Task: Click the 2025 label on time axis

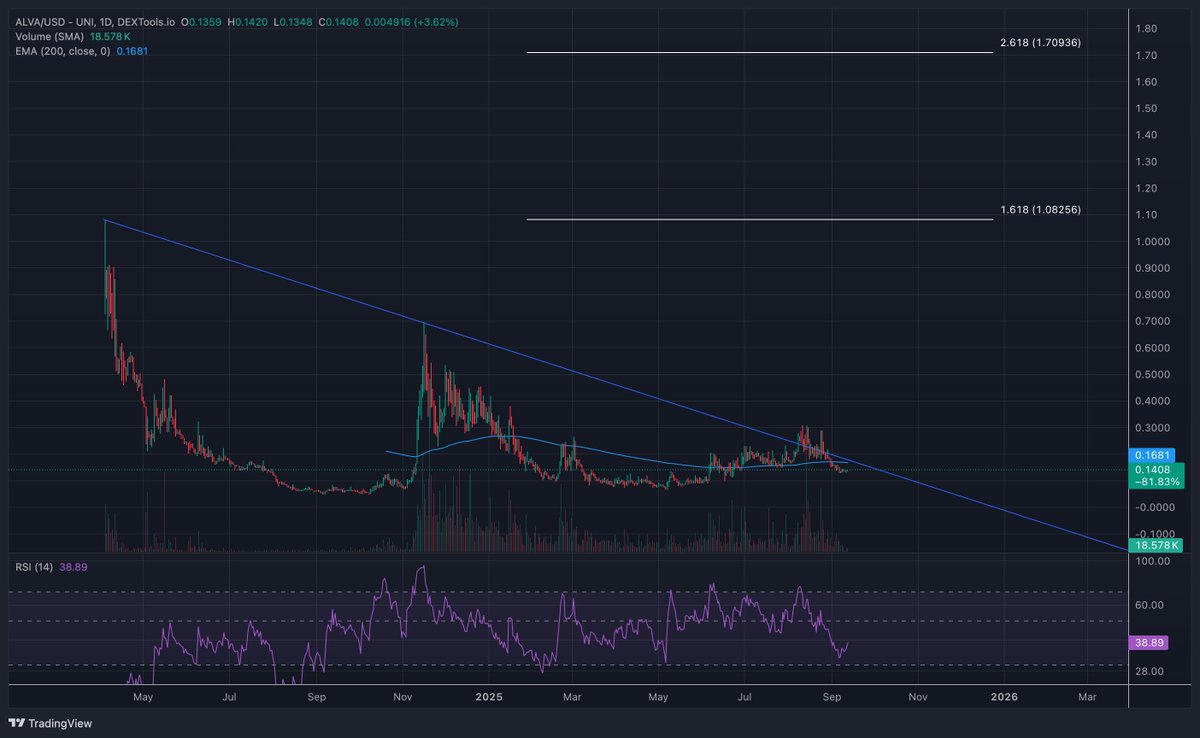Action: [489, 695]
